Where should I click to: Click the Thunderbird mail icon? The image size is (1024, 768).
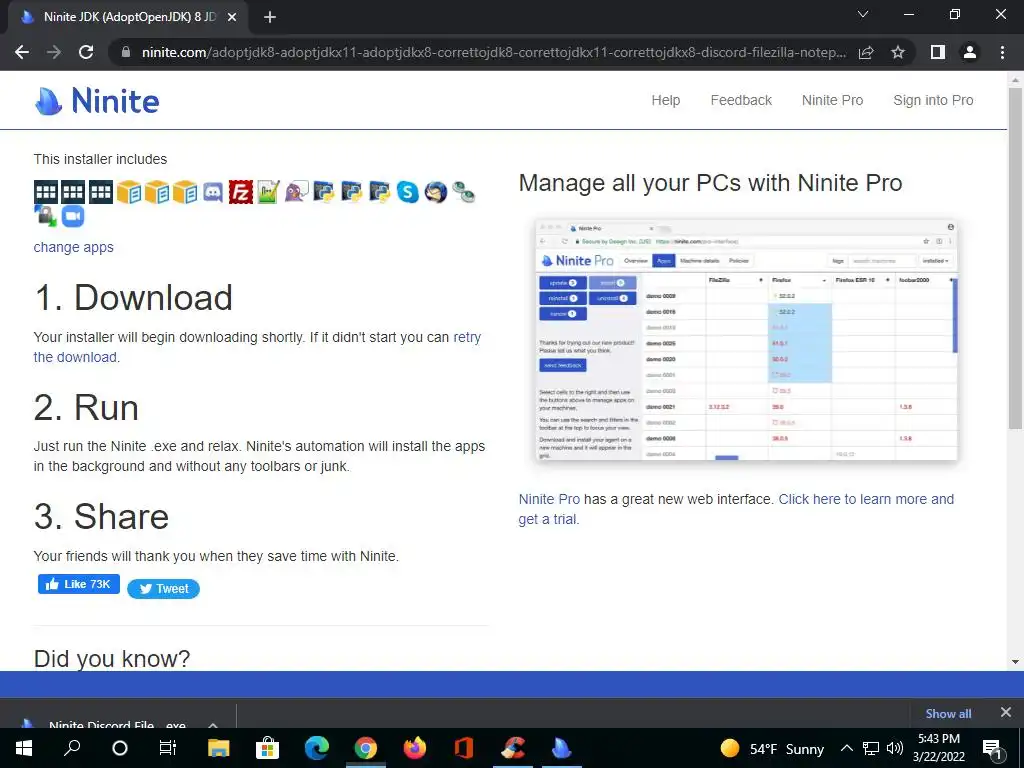436,192
